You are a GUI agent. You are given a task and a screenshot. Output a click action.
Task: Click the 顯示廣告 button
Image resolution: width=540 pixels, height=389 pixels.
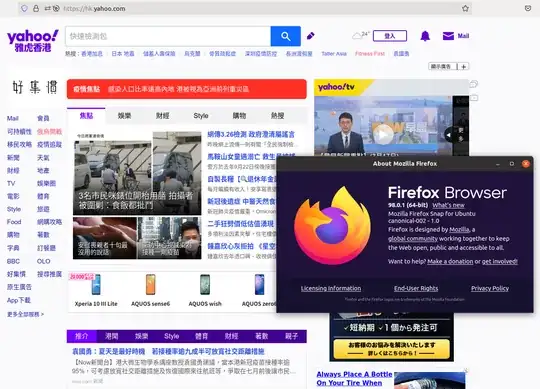point(442,66)
